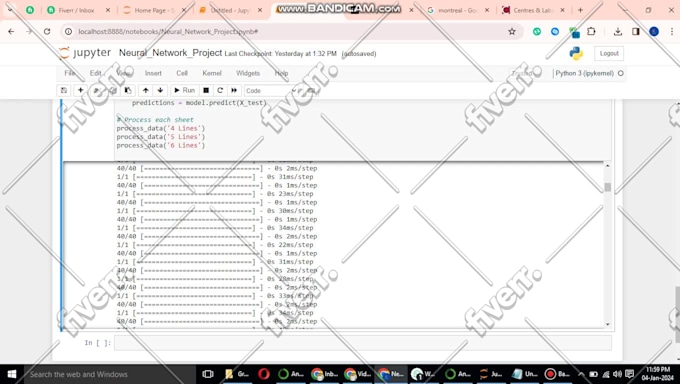Click the 0s 34ms/step output line

pyautogui.click(x=215, y=228)
